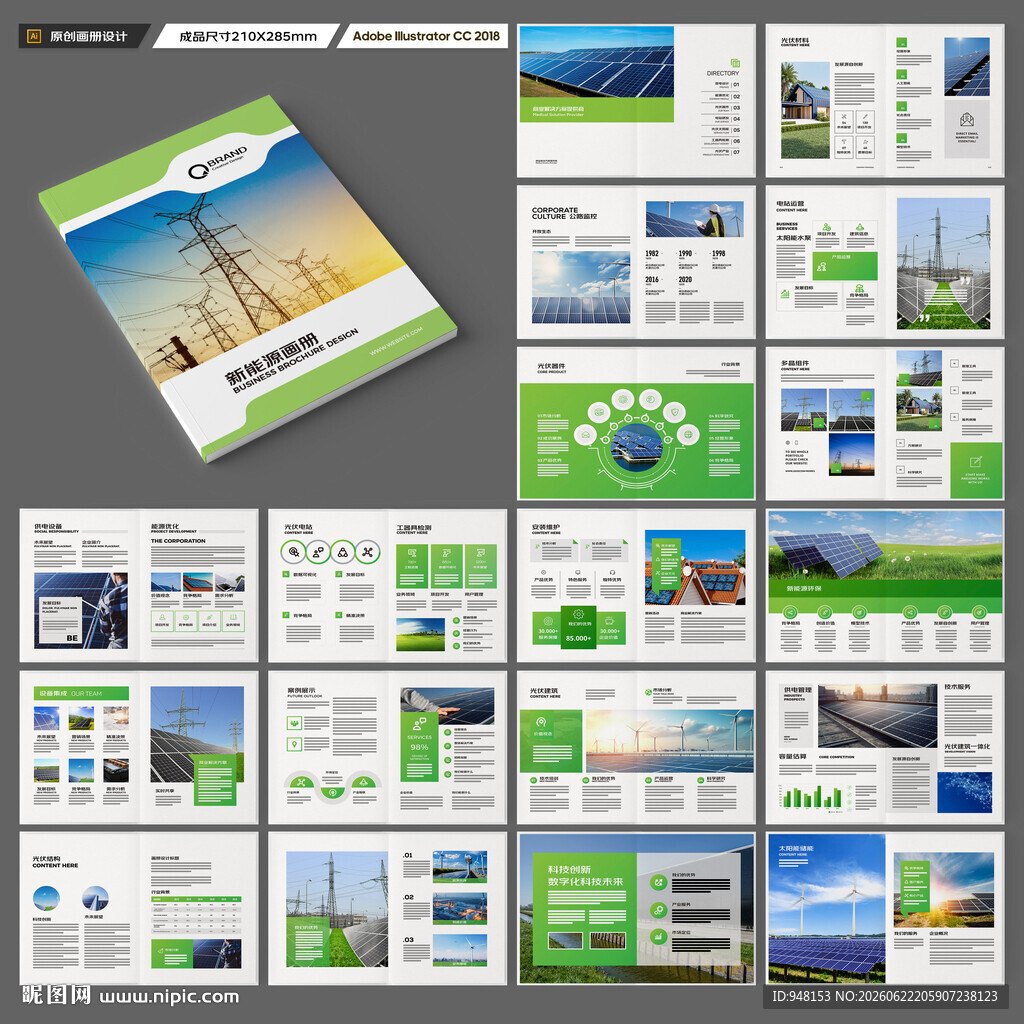This screenshot has width=1024, height=1024.
Task: Click the Adobe Illustrator CC 2018 label
Action: click(x=426, y=37)
